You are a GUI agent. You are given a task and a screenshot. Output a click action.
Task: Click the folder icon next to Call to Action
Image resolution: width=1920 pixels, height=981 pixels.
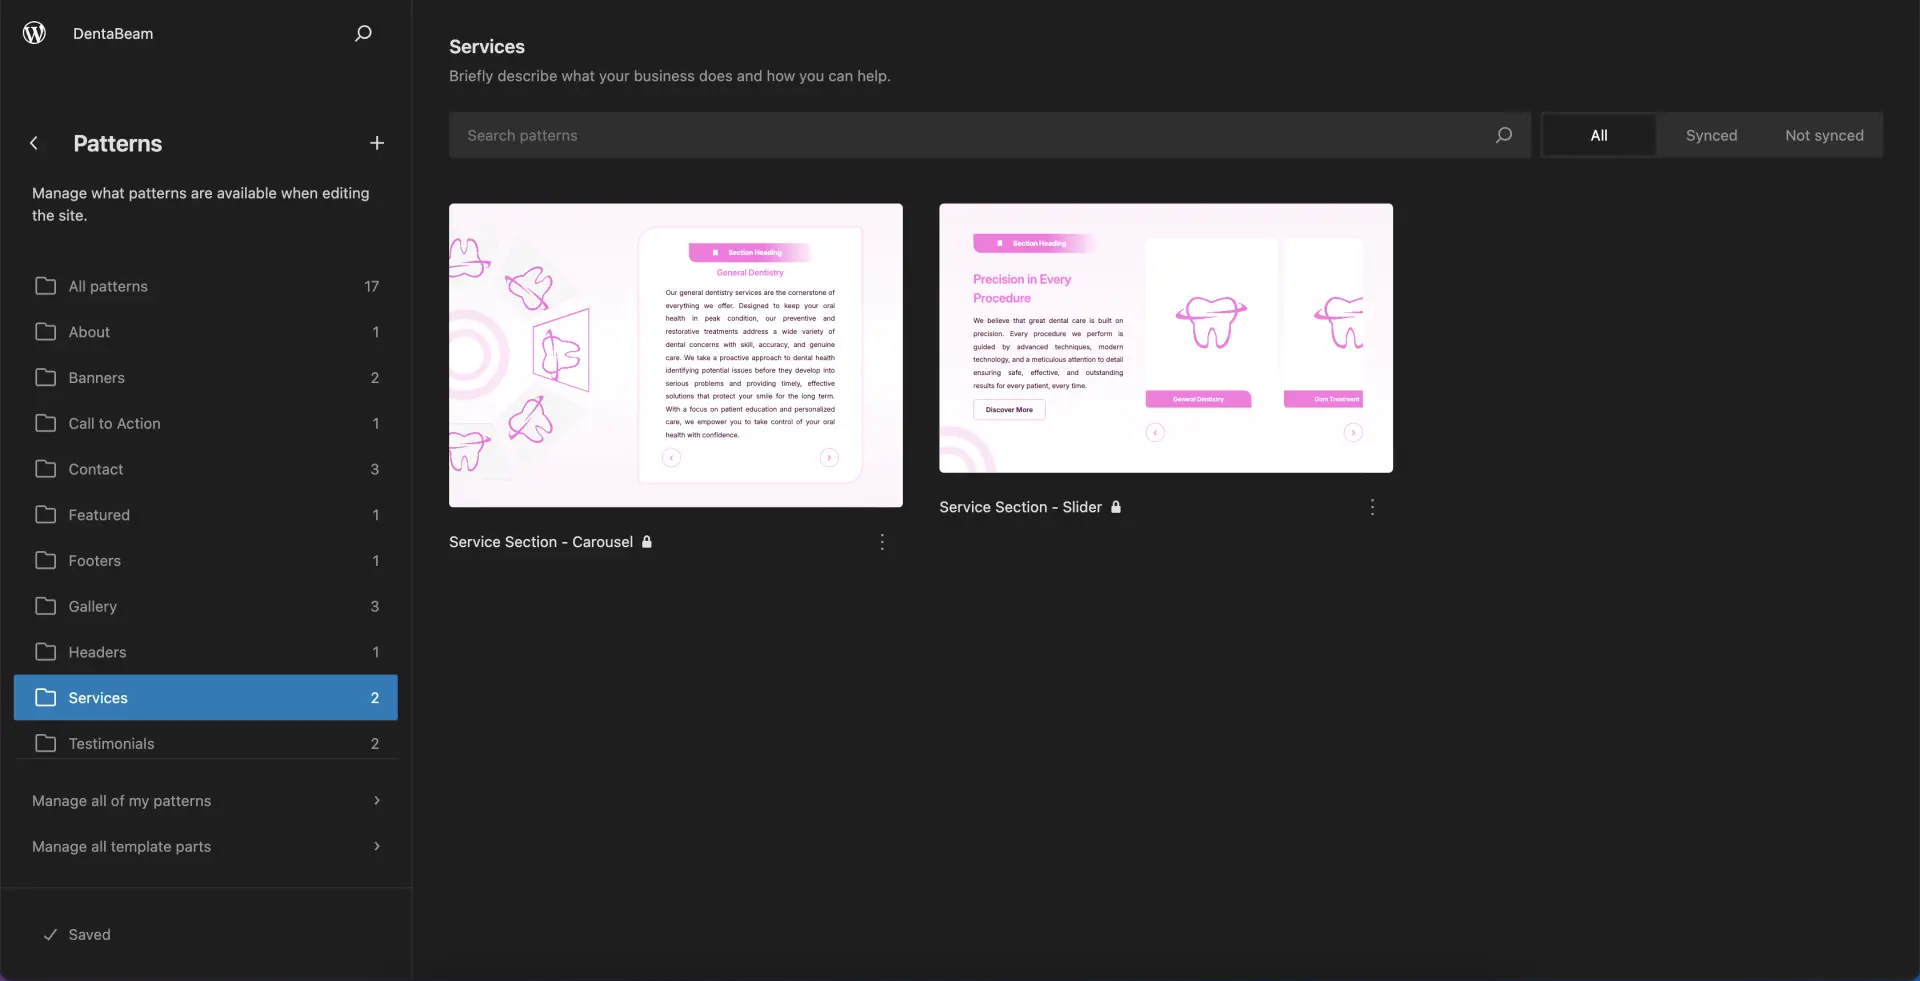point(45,423)
